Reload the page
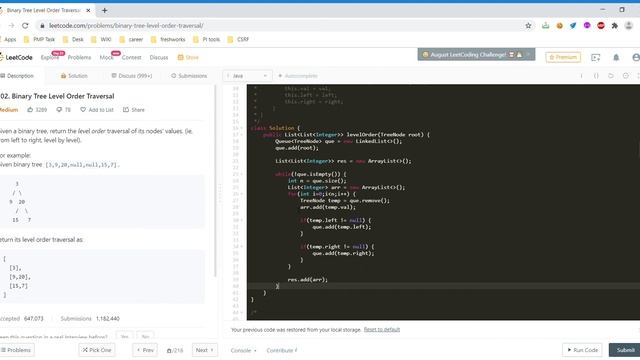This screenshot has height=360, width=640. tap(25, 26)
